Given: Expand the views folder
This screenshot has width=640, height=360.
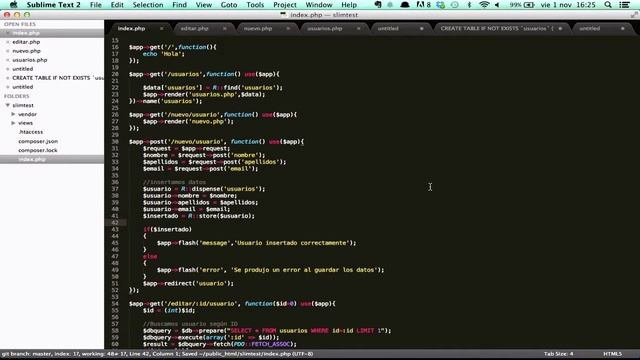Looking at the screenshot, I should (x=13, y=123).
